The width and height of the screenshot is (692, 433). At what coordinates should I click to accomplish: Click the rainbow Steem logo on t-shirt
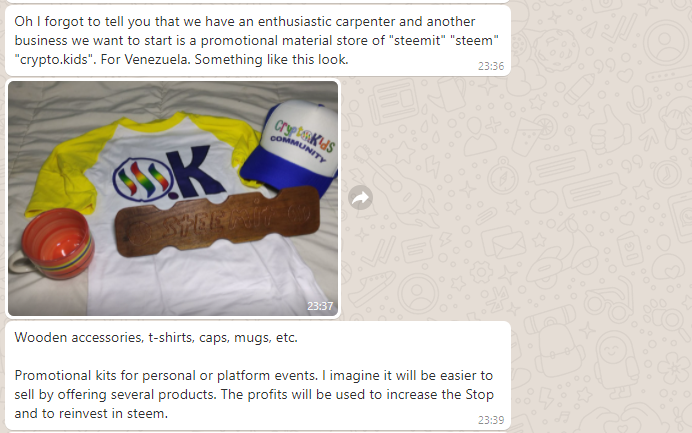click(143, 180)
